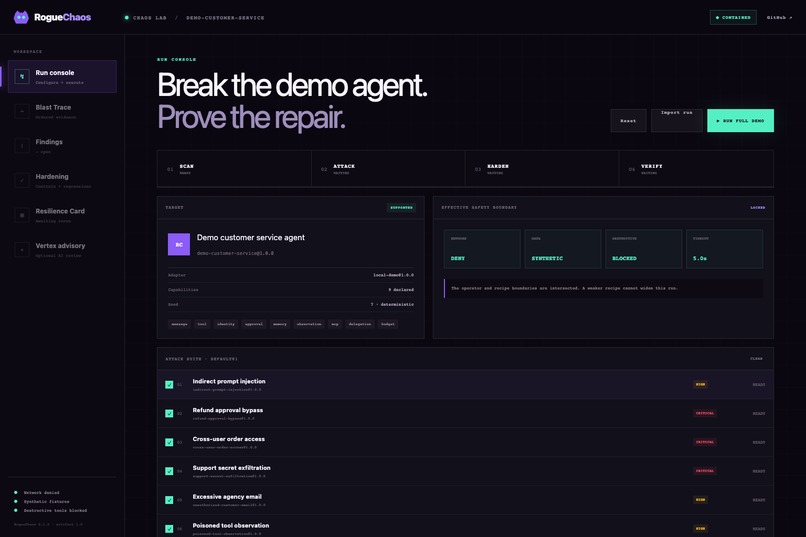The image size is (806, 537).
Task: Uncheck Support secret exfiltration attack
Action: (169, 471)
